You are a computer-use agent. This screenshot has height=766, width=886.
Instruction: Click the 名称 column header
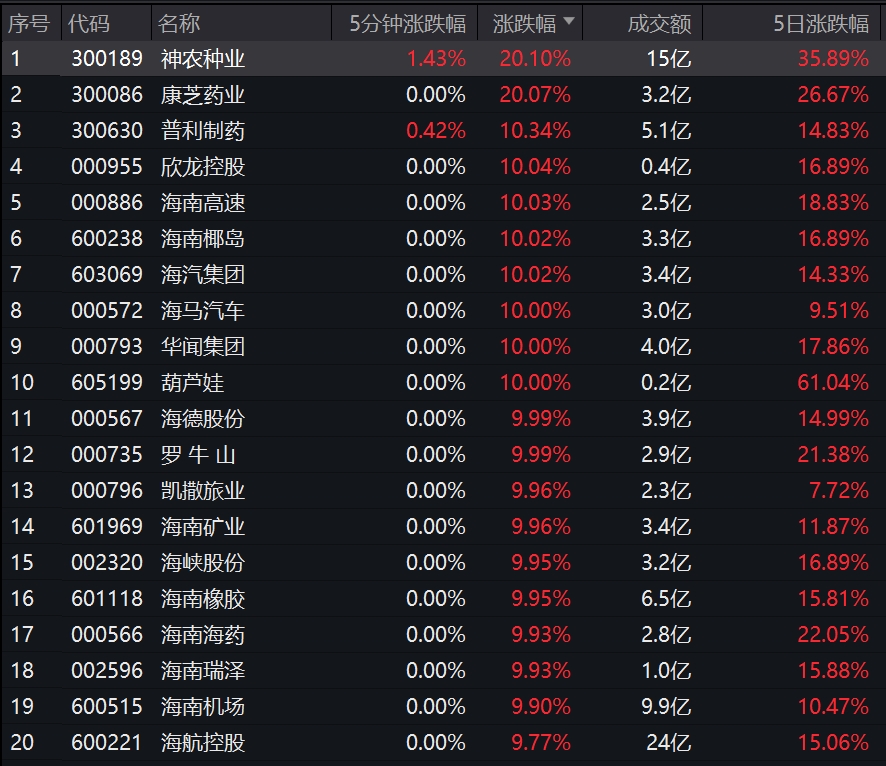pyautogui.click(x=179, y=24)
